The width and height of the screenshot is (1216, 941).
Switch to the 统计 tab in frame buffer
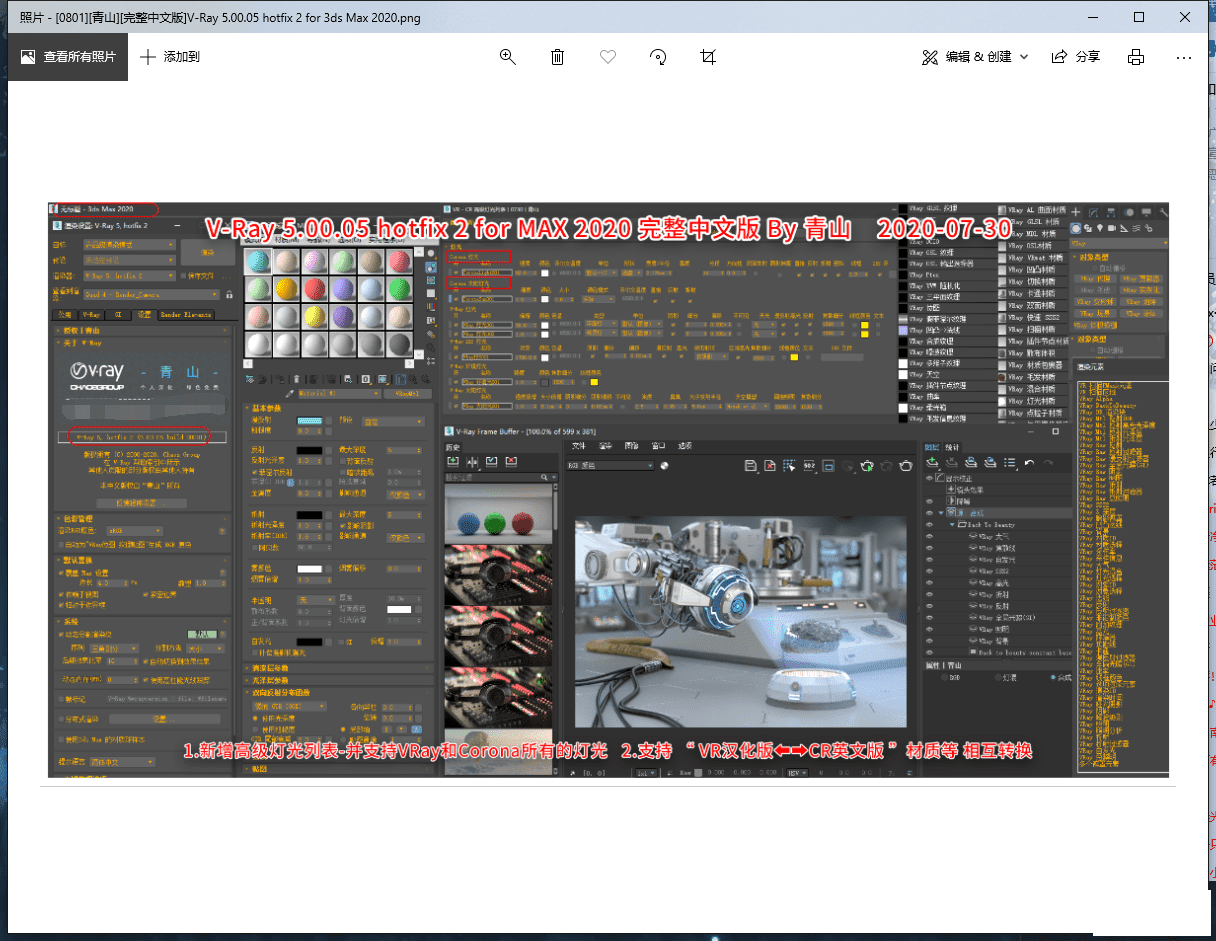coord(951,447)
